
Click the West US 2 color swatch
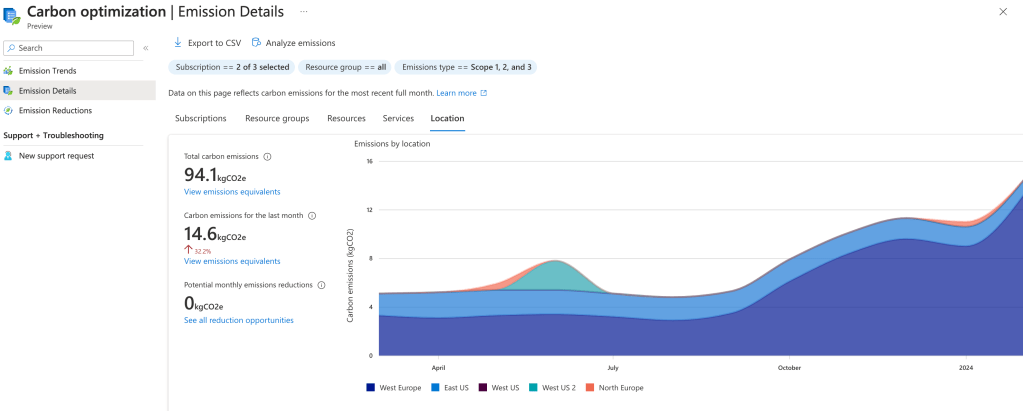[x=535, y=387]
